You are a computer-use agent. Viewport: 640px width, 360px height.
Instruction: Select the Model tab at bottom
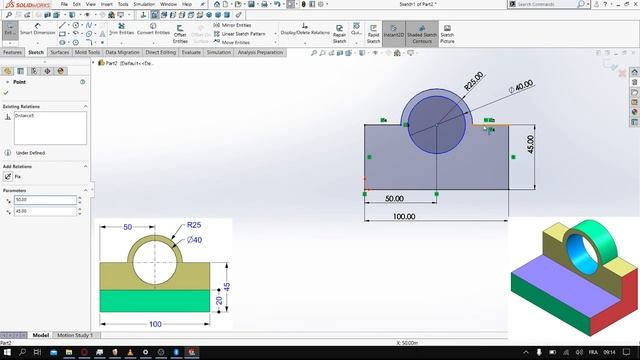40,335
